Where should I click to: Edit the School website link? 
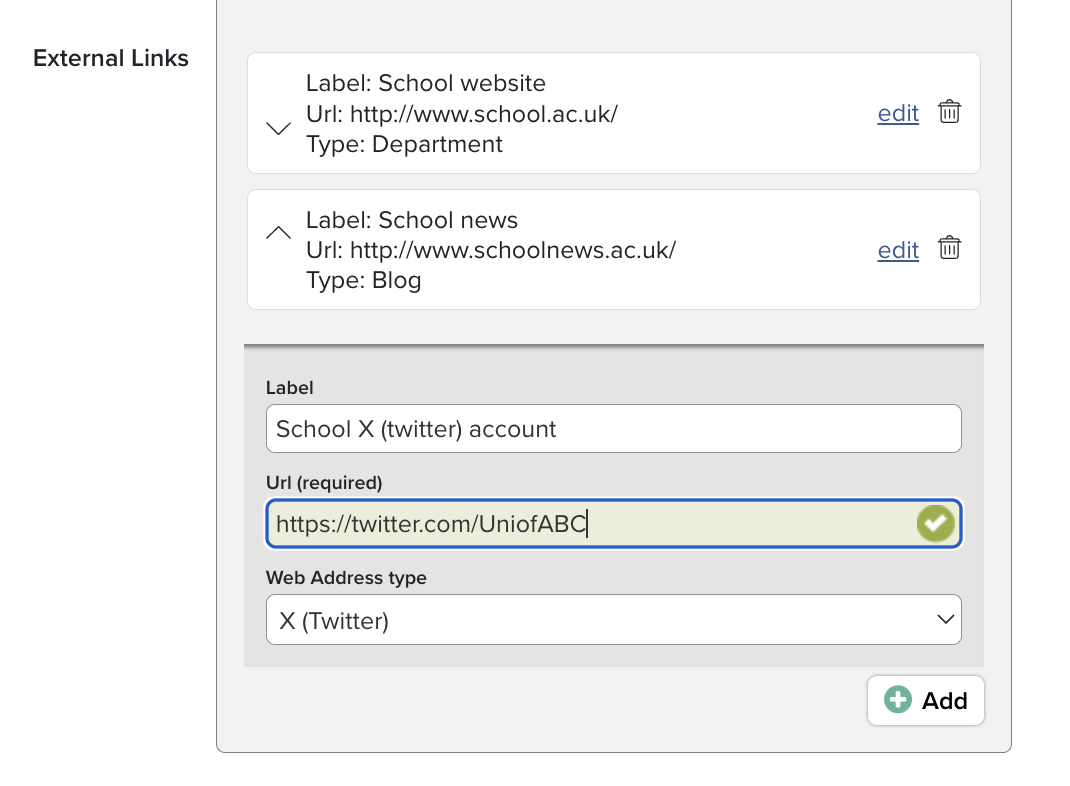pyautogui.click(x=897, y=113)
